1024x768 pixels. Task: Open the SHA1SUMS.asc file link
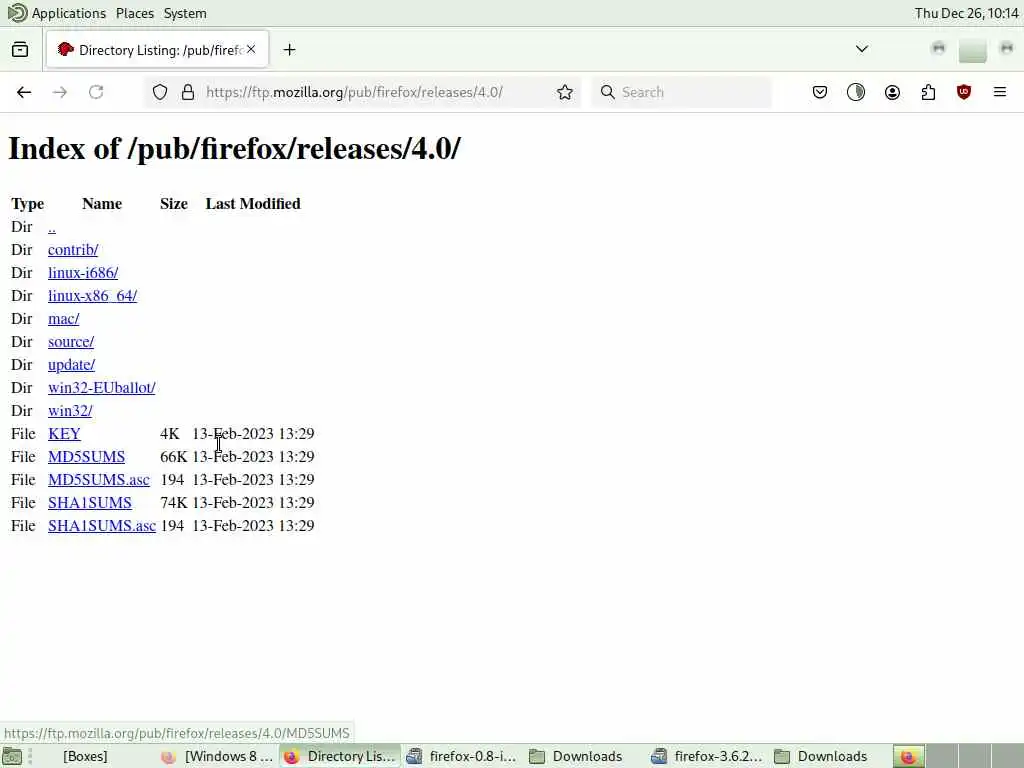pyautogui.click(x=102, y=526)
